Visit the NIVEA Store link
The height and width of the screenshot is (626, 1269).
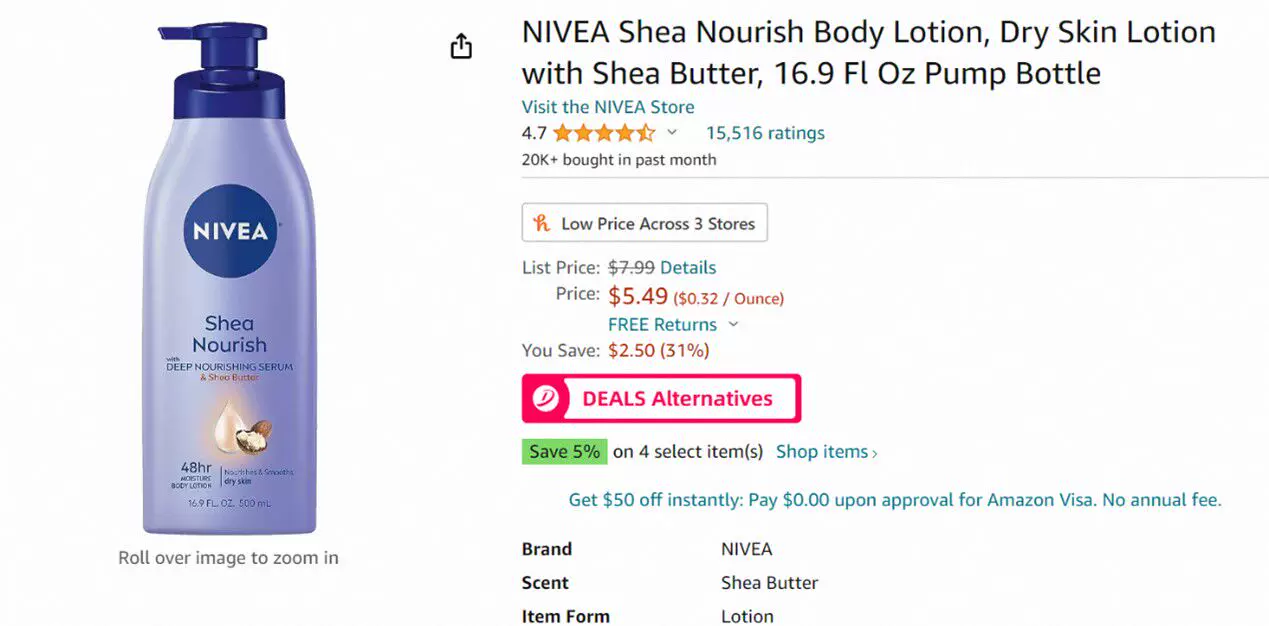click(x=608, y=107)
